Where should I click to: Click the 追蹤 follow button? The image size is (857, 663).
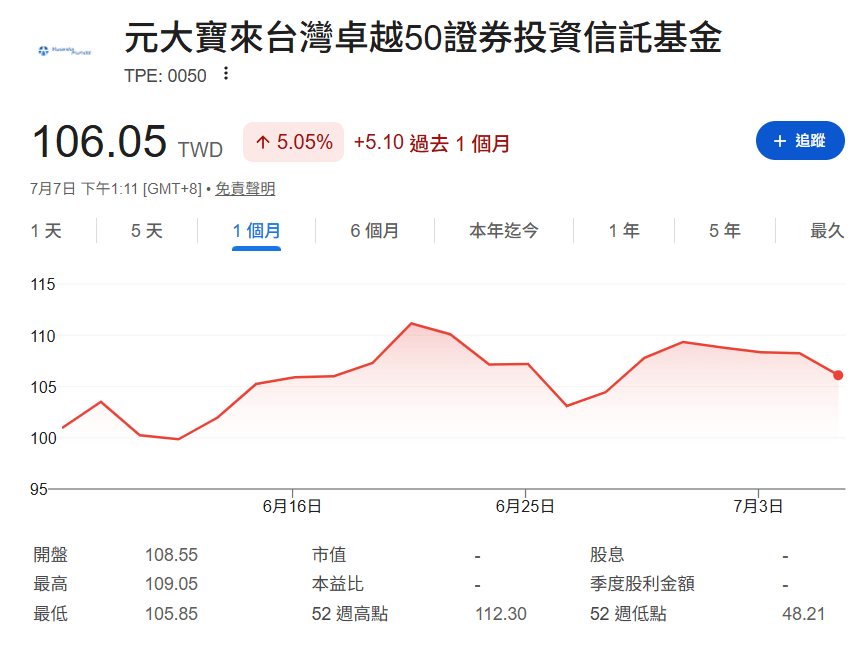800,140
